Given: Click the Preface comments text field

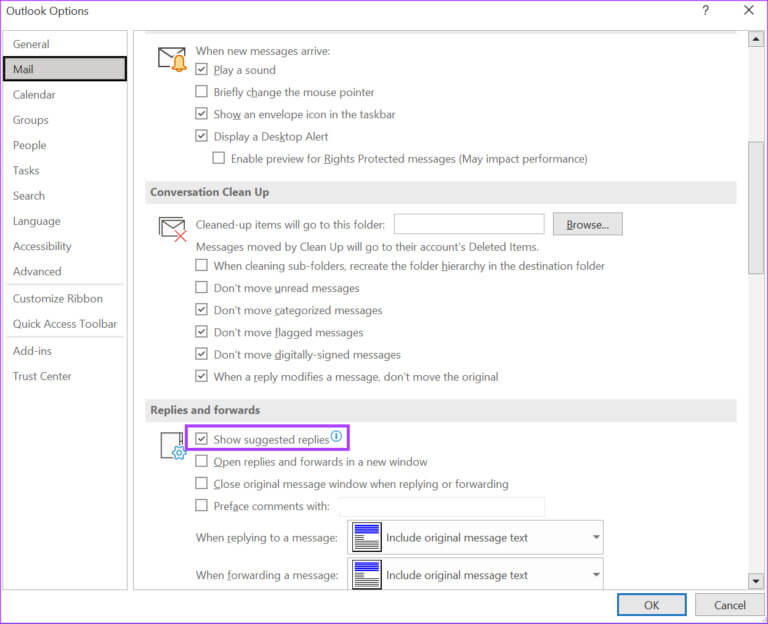Looking at the screenshot, I should [x=441, y=506].
